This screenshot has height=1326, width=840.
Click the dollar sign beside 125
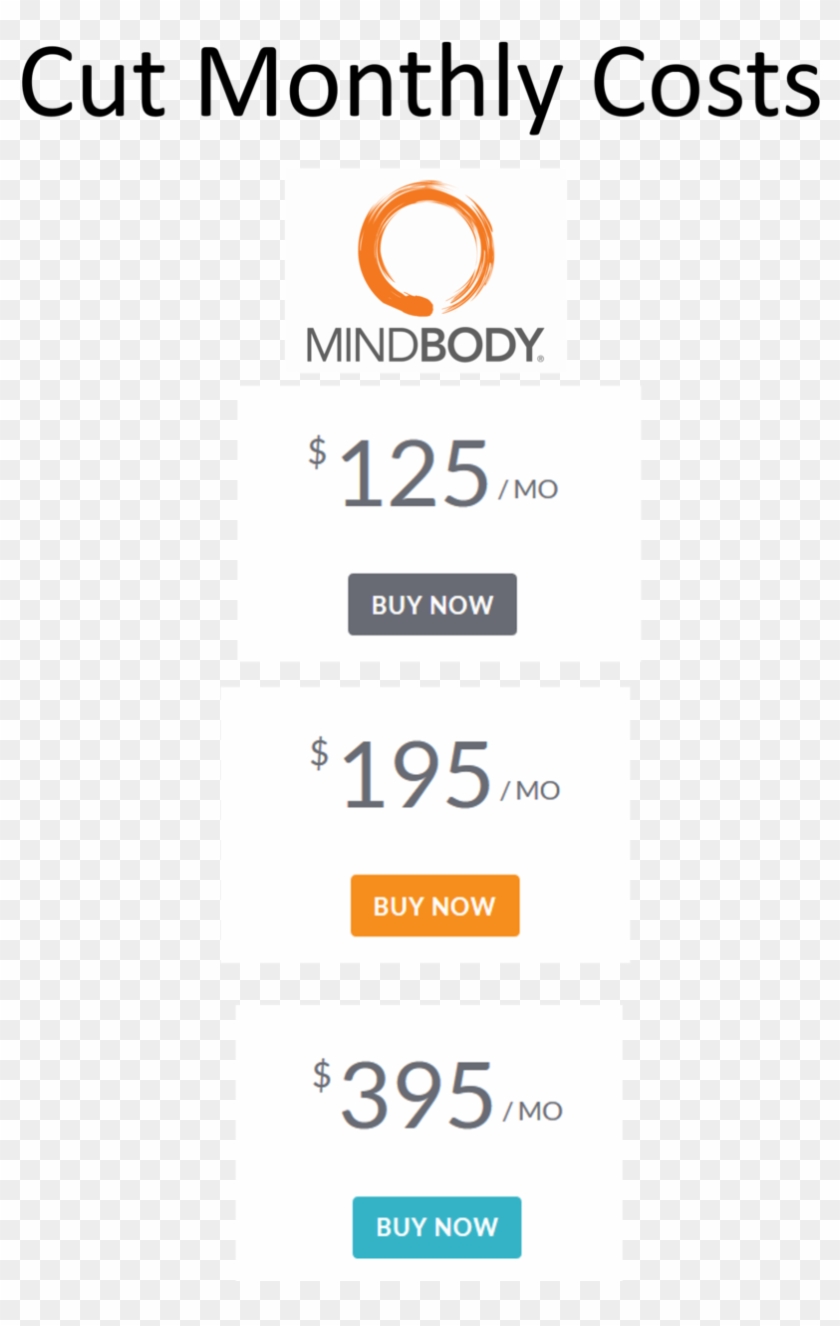pos(315,455)
